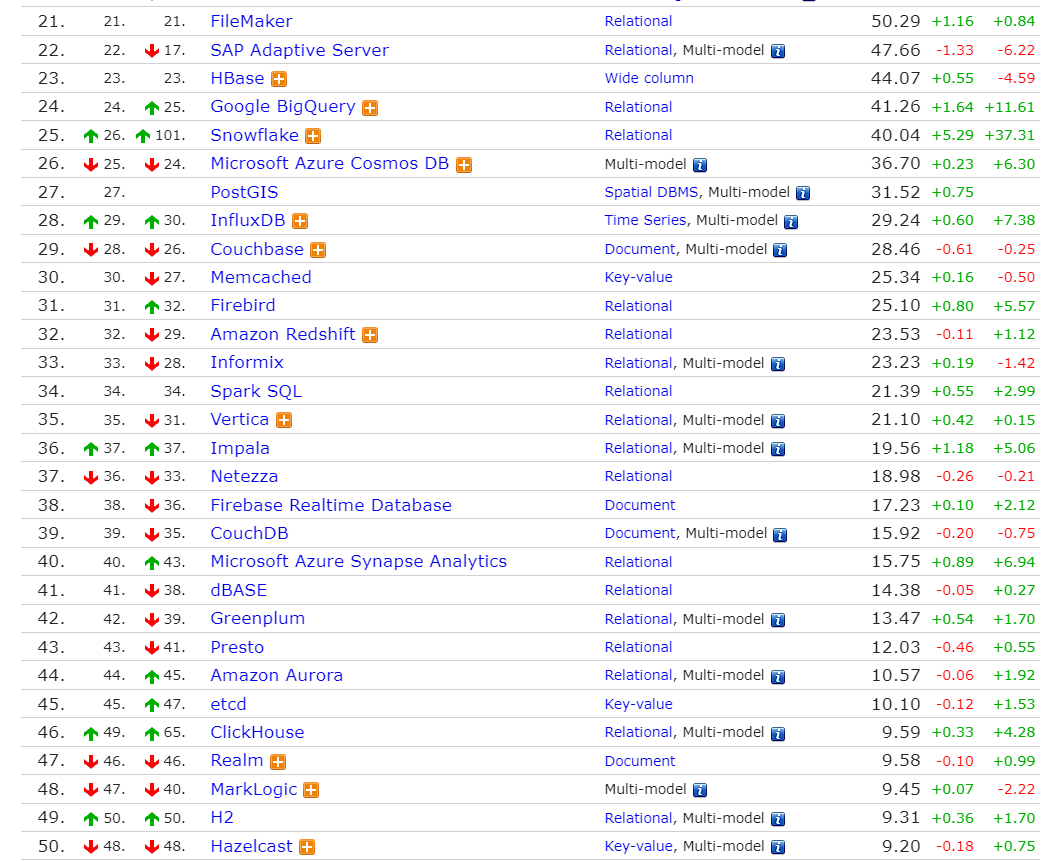
Task: Click the -6.22 yearly change for SAP Adaptive Server
Action: [x=1016, y=50]
